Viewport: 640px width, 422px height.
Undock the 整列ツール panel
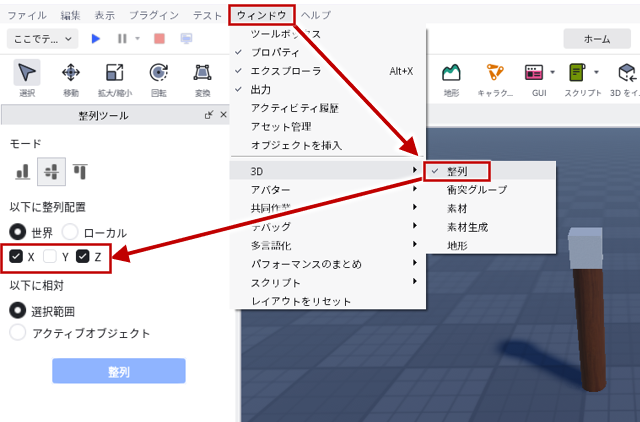pos(209,115)
